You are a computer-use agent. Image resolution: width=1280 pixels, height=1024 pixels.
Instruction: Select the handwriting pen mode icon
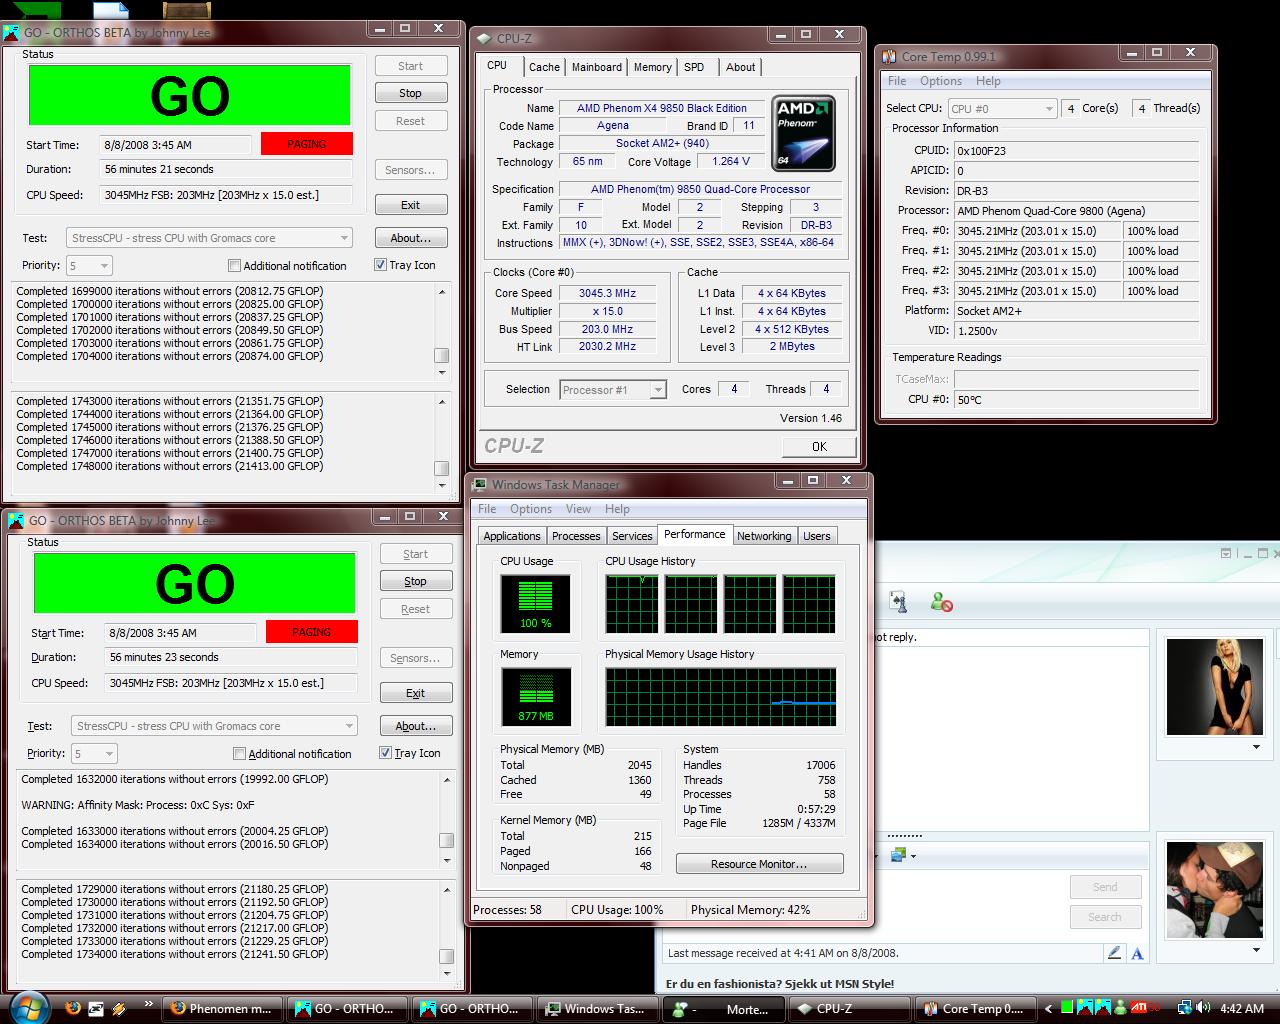coord(1115,953)
